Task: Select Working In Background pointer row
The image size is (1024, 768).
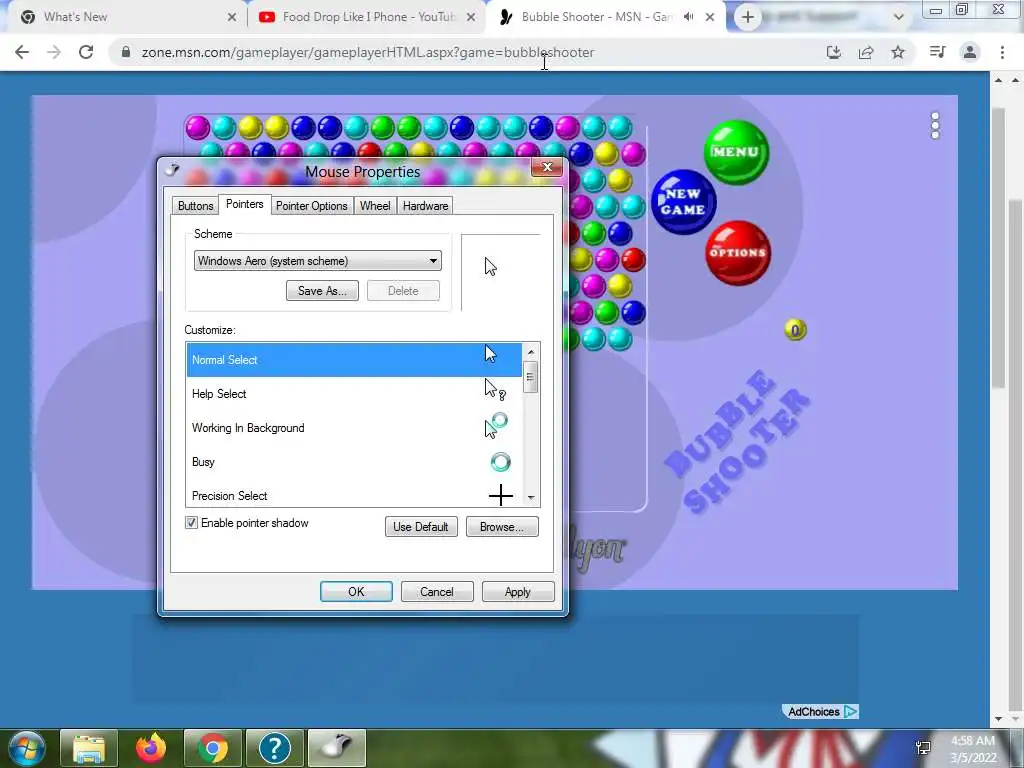Action: (354, 428)
